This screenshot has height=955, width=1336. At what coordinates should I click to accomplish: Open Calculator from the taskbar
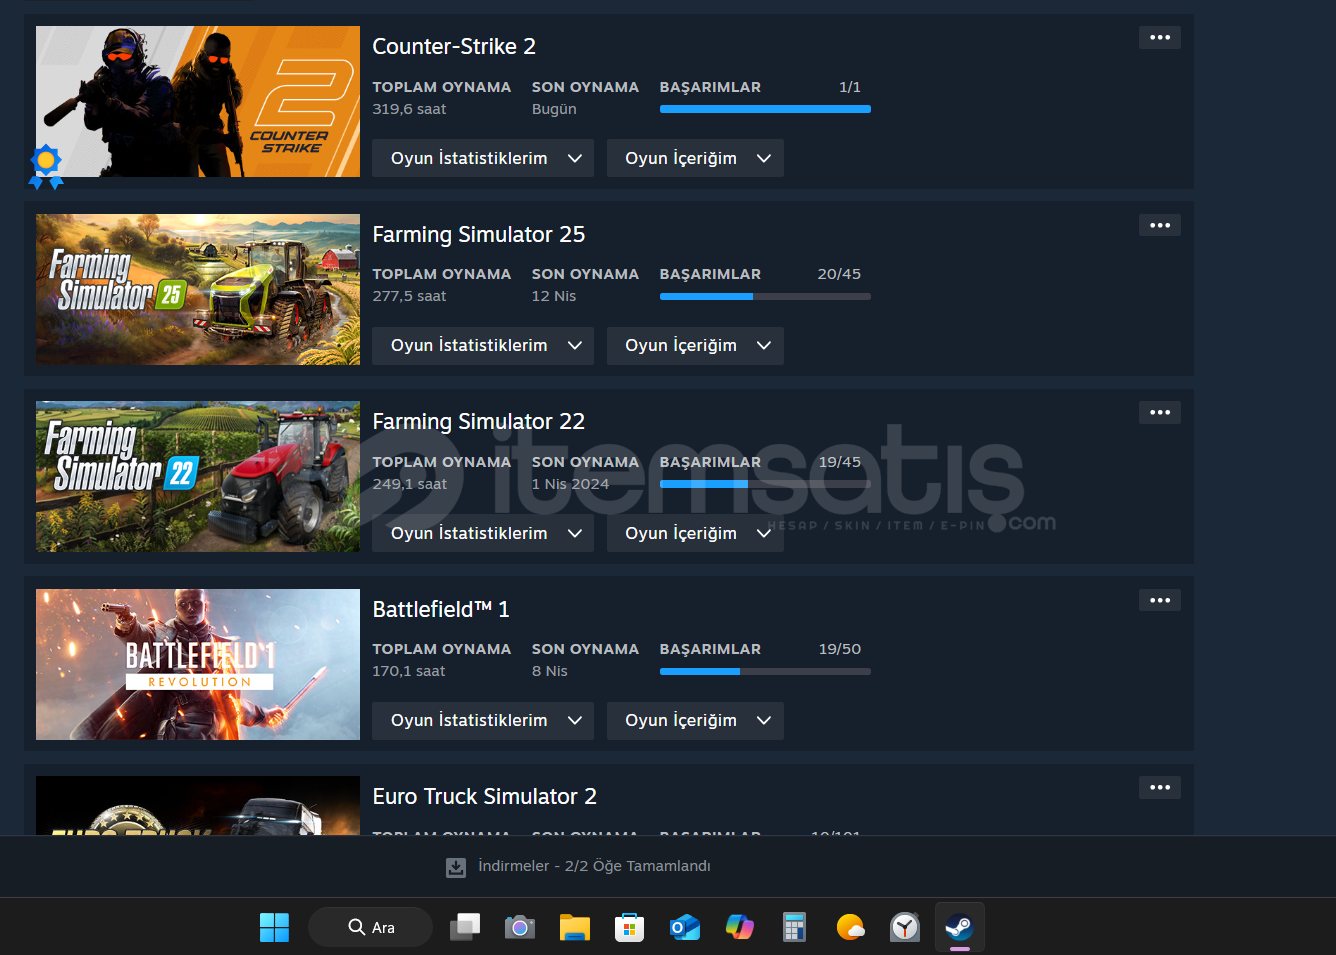[795, 927]
